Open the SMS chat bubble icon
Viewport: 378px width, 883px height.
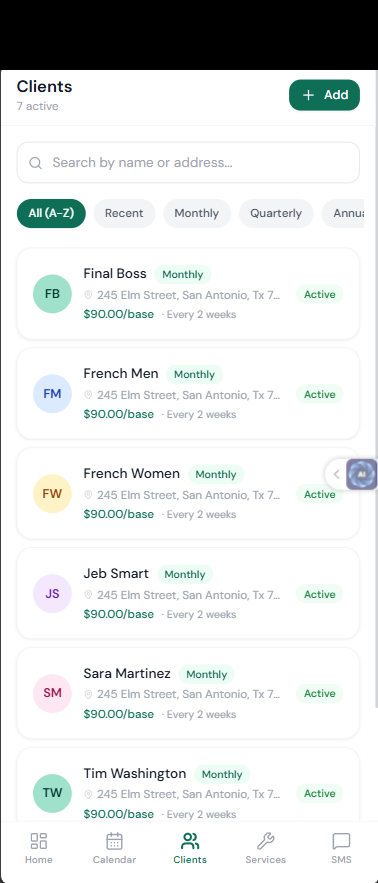341,841
